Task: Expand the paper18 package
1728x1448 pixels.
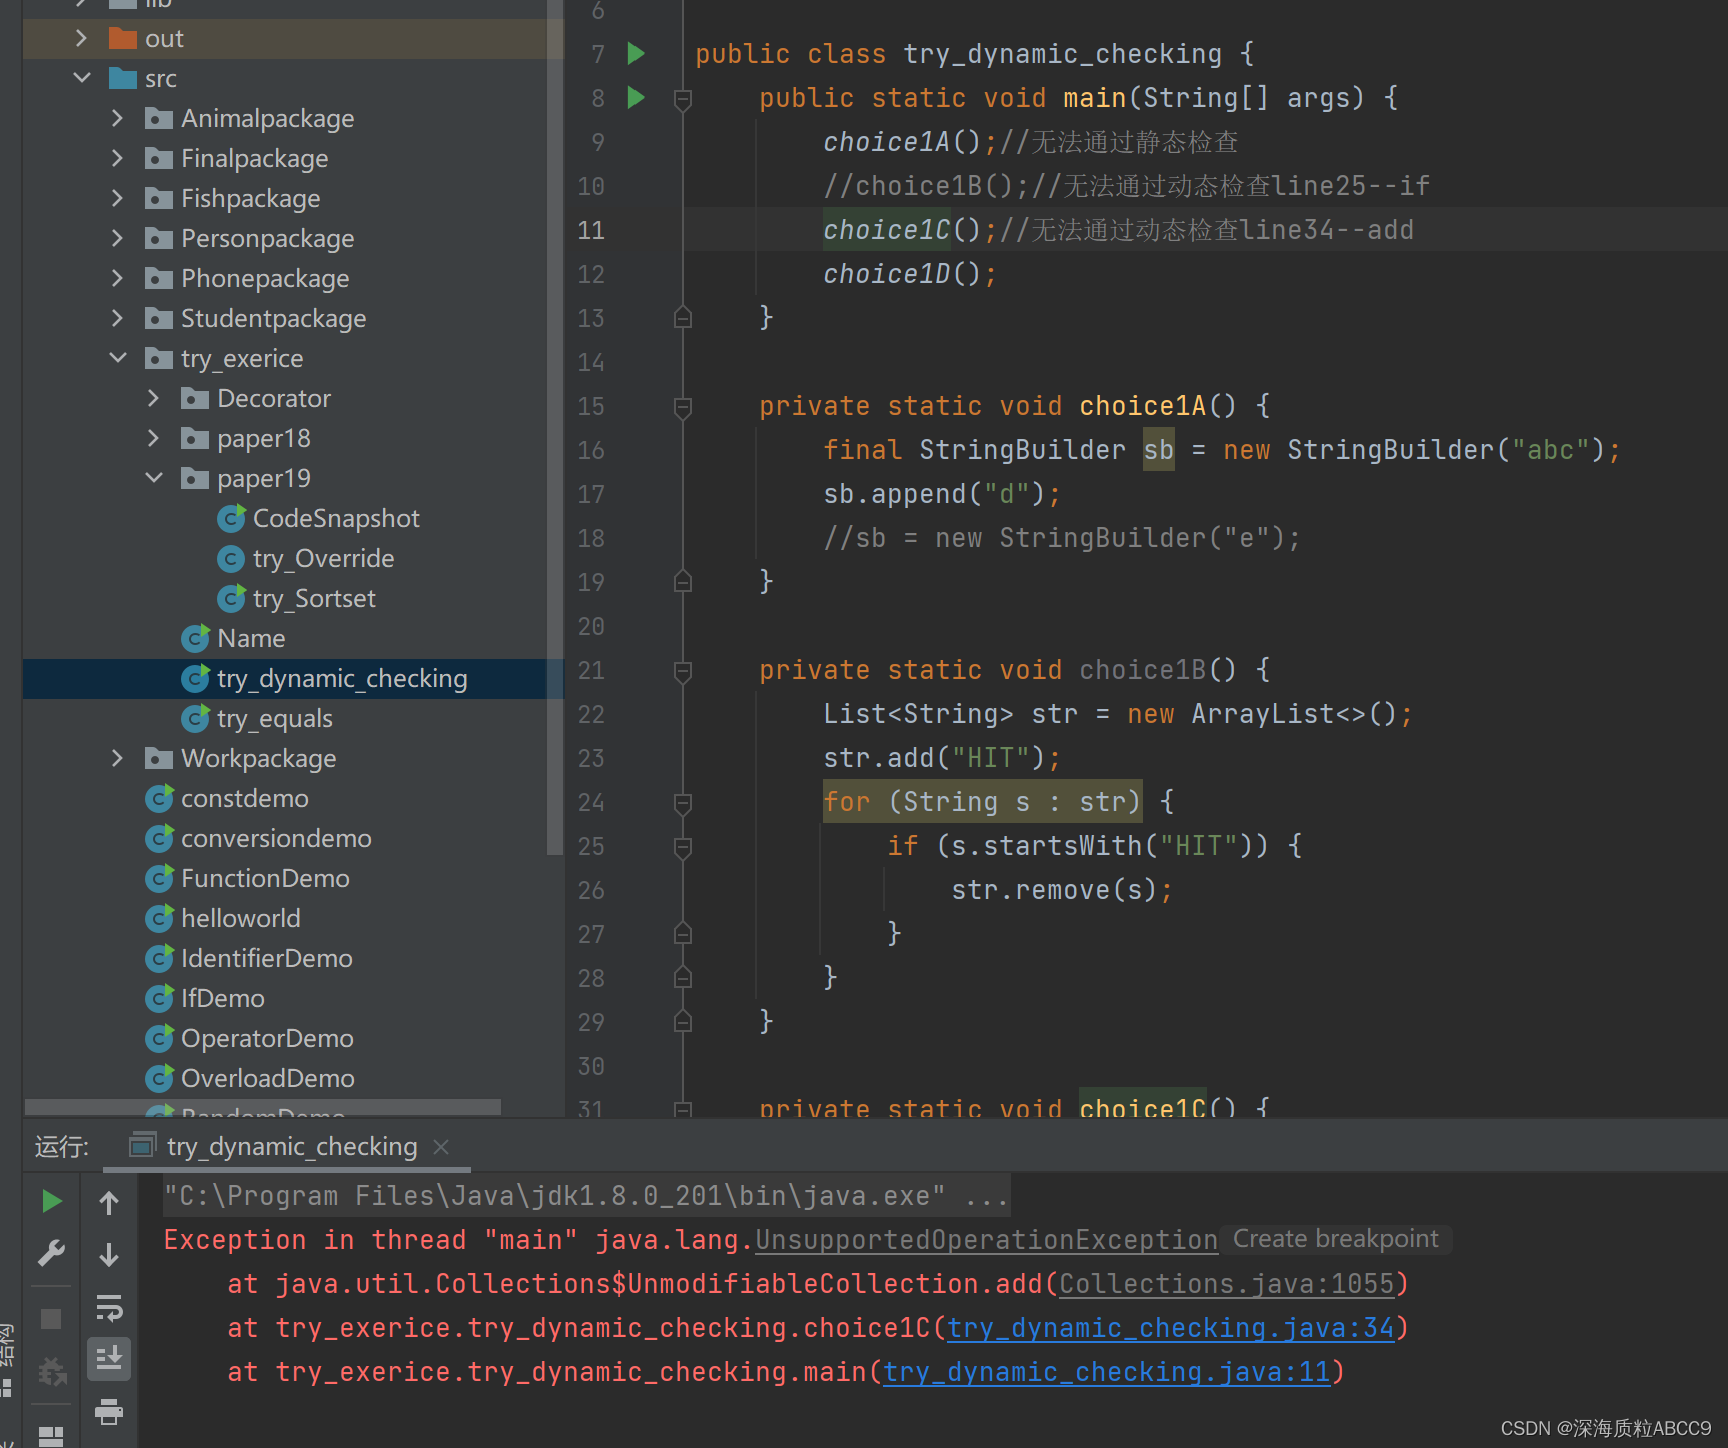Action: (153, 438)
